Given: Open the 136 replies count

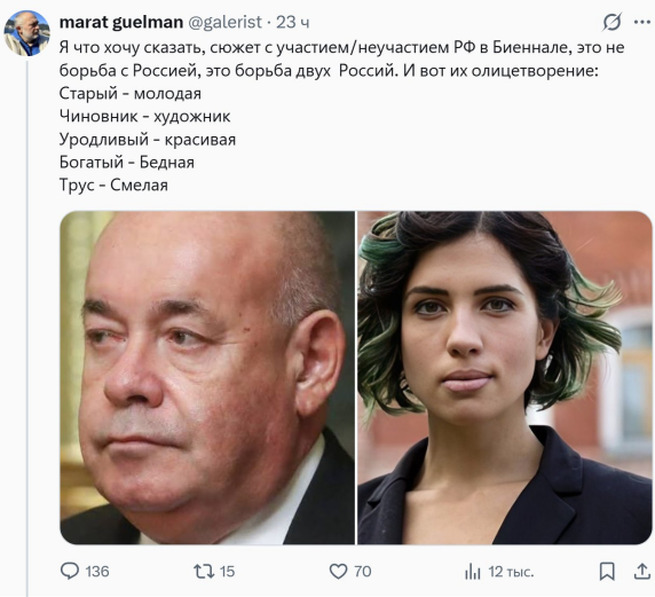Looking at the screenshot, I should (x=97, y=572).
